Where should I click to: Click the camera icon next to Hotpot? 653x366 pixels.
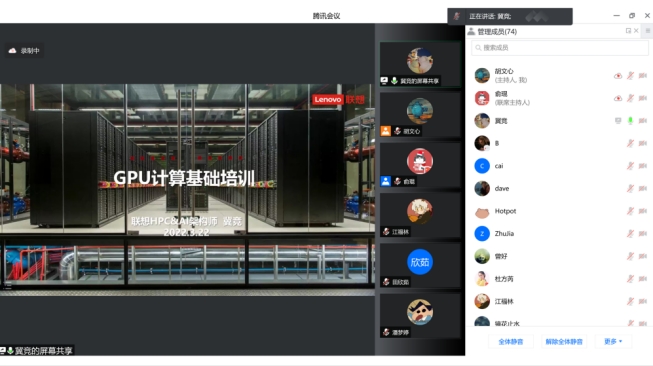tap(643, 211)
